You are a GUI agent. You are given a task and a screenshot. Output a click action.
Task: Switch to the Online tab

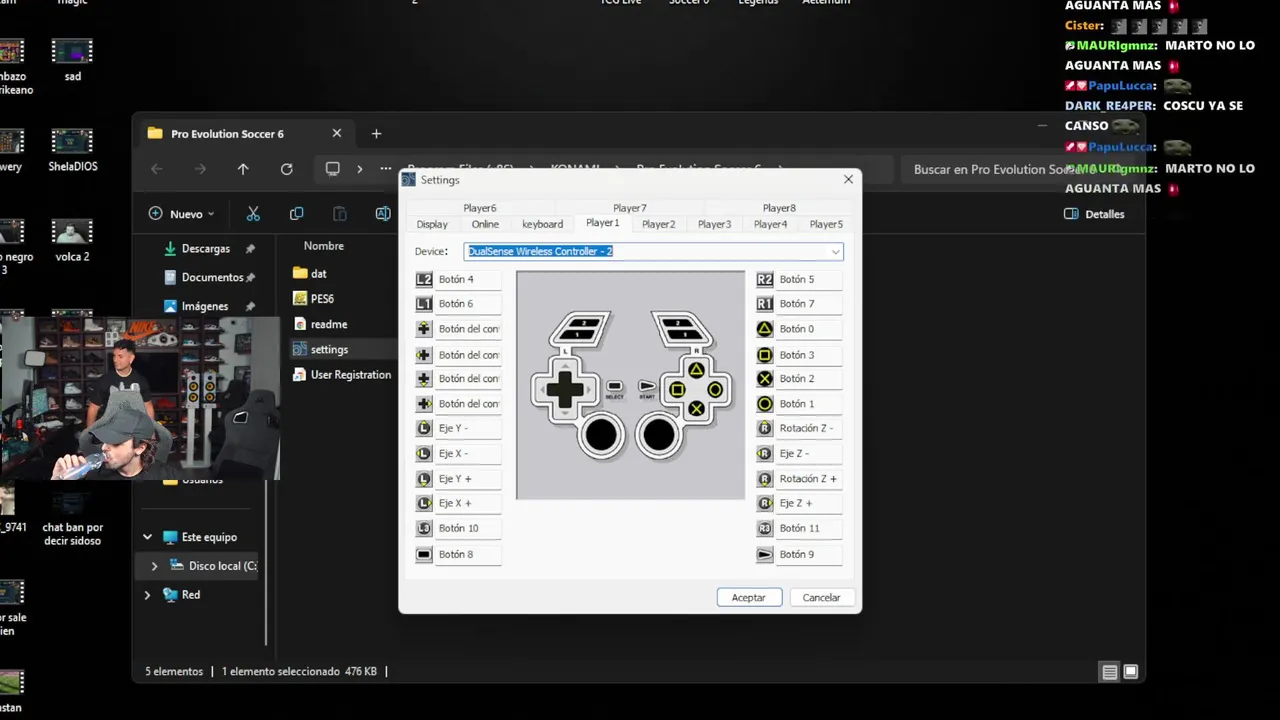click(485, 224)
